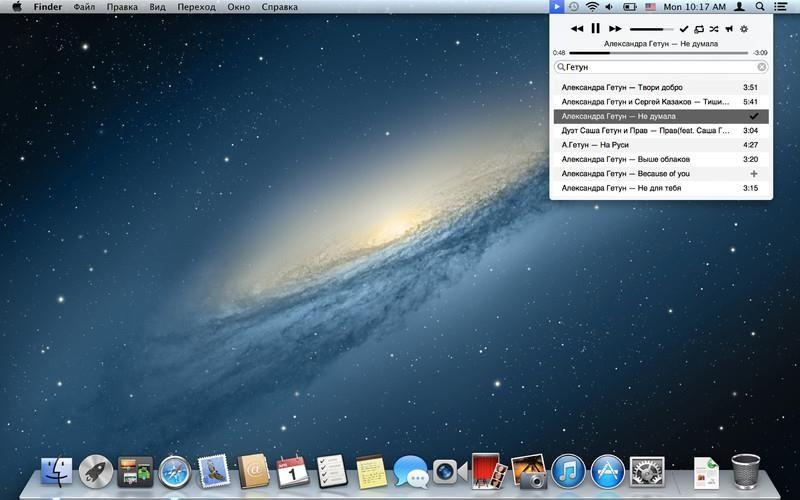Open Messages from the Dock
Viewport: 800px width, 500px height.
[411, 472]
